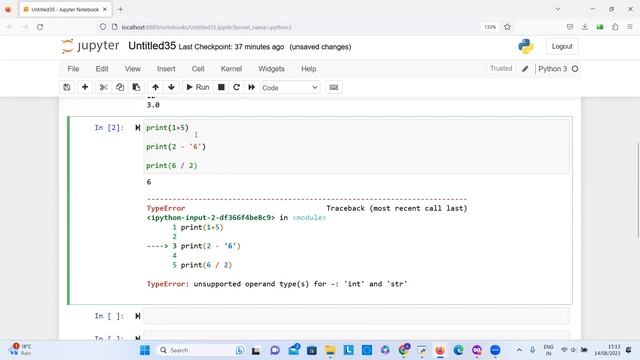Run cell In [2] with its side run icon
This screenshot has height=360, width=640.
[138, 128]
